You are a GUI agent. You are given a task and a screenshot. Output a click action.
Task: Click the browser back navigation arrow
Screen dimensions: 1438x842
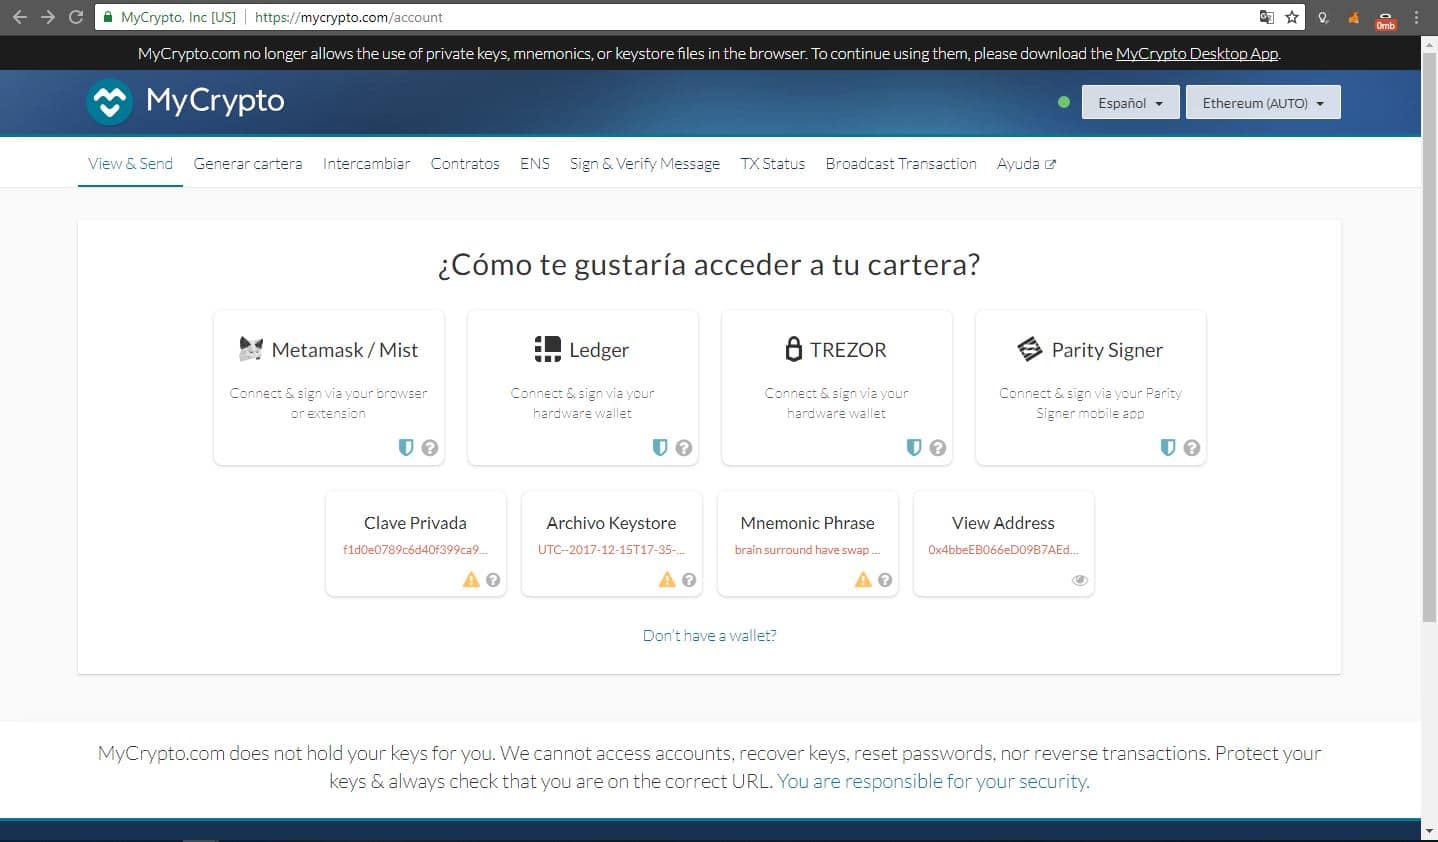19,16
